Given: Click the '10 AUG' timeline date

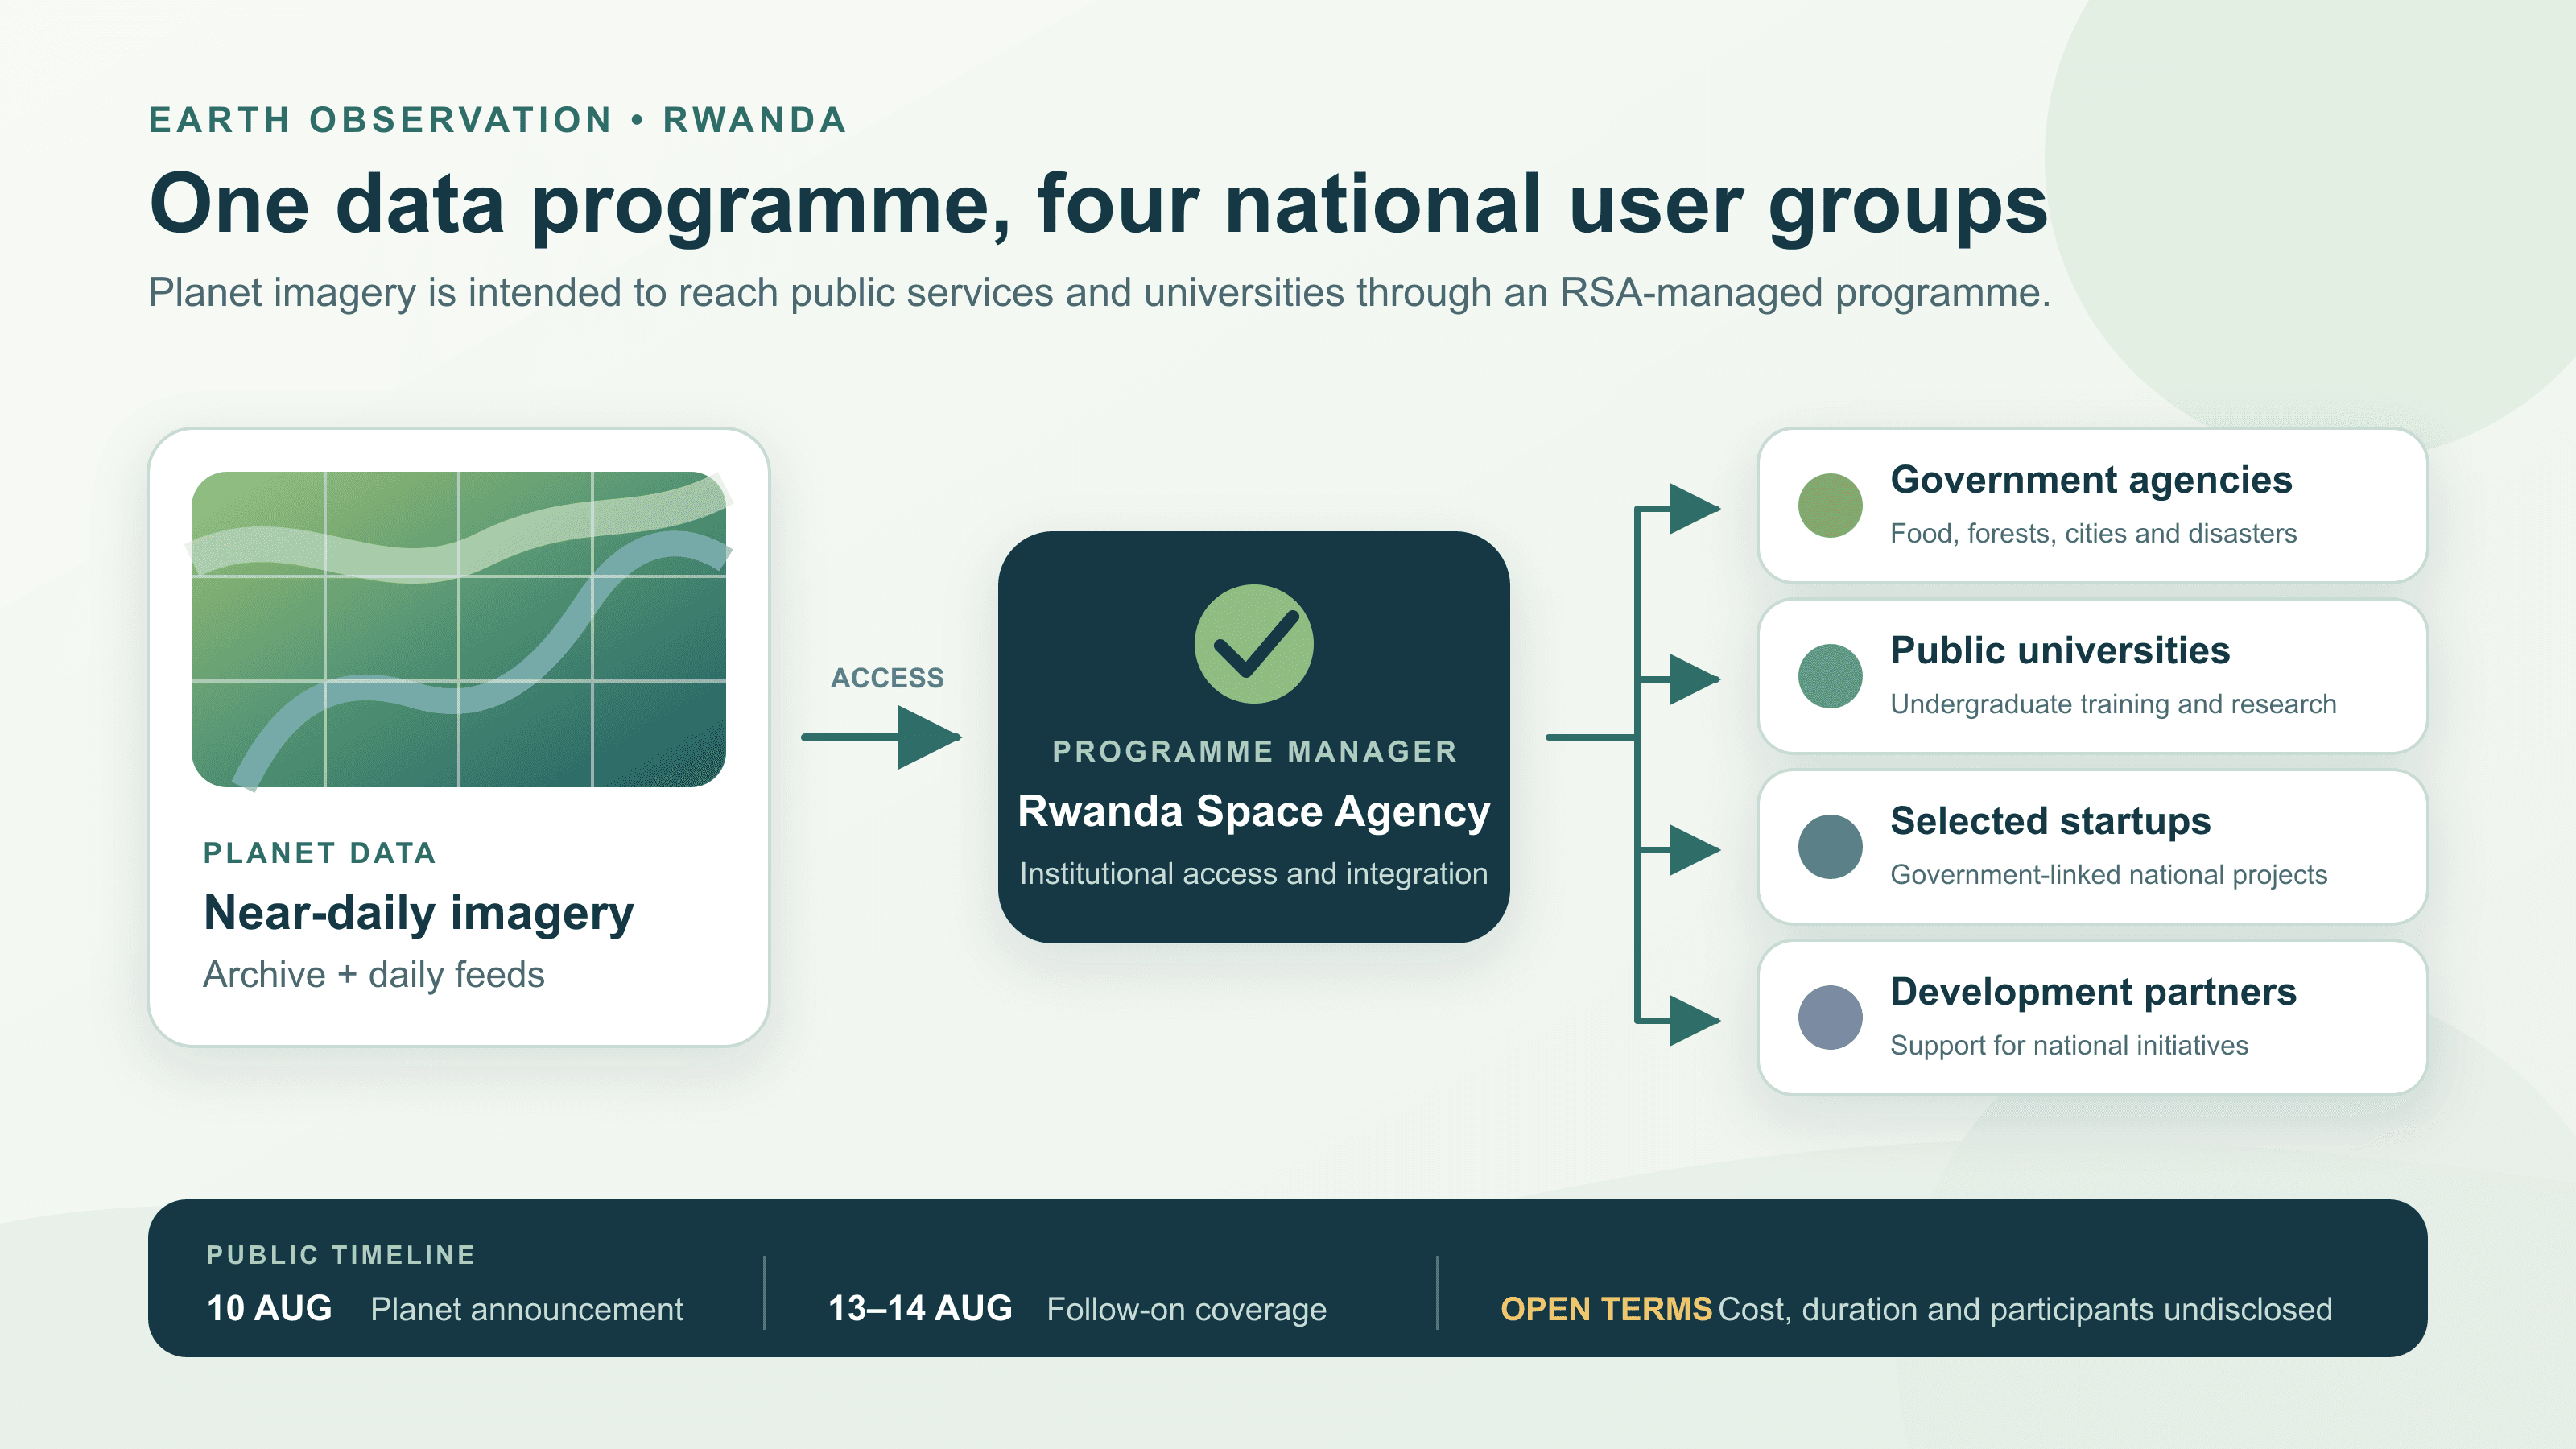Looking at the screenshot, I should click(269, 1308).
